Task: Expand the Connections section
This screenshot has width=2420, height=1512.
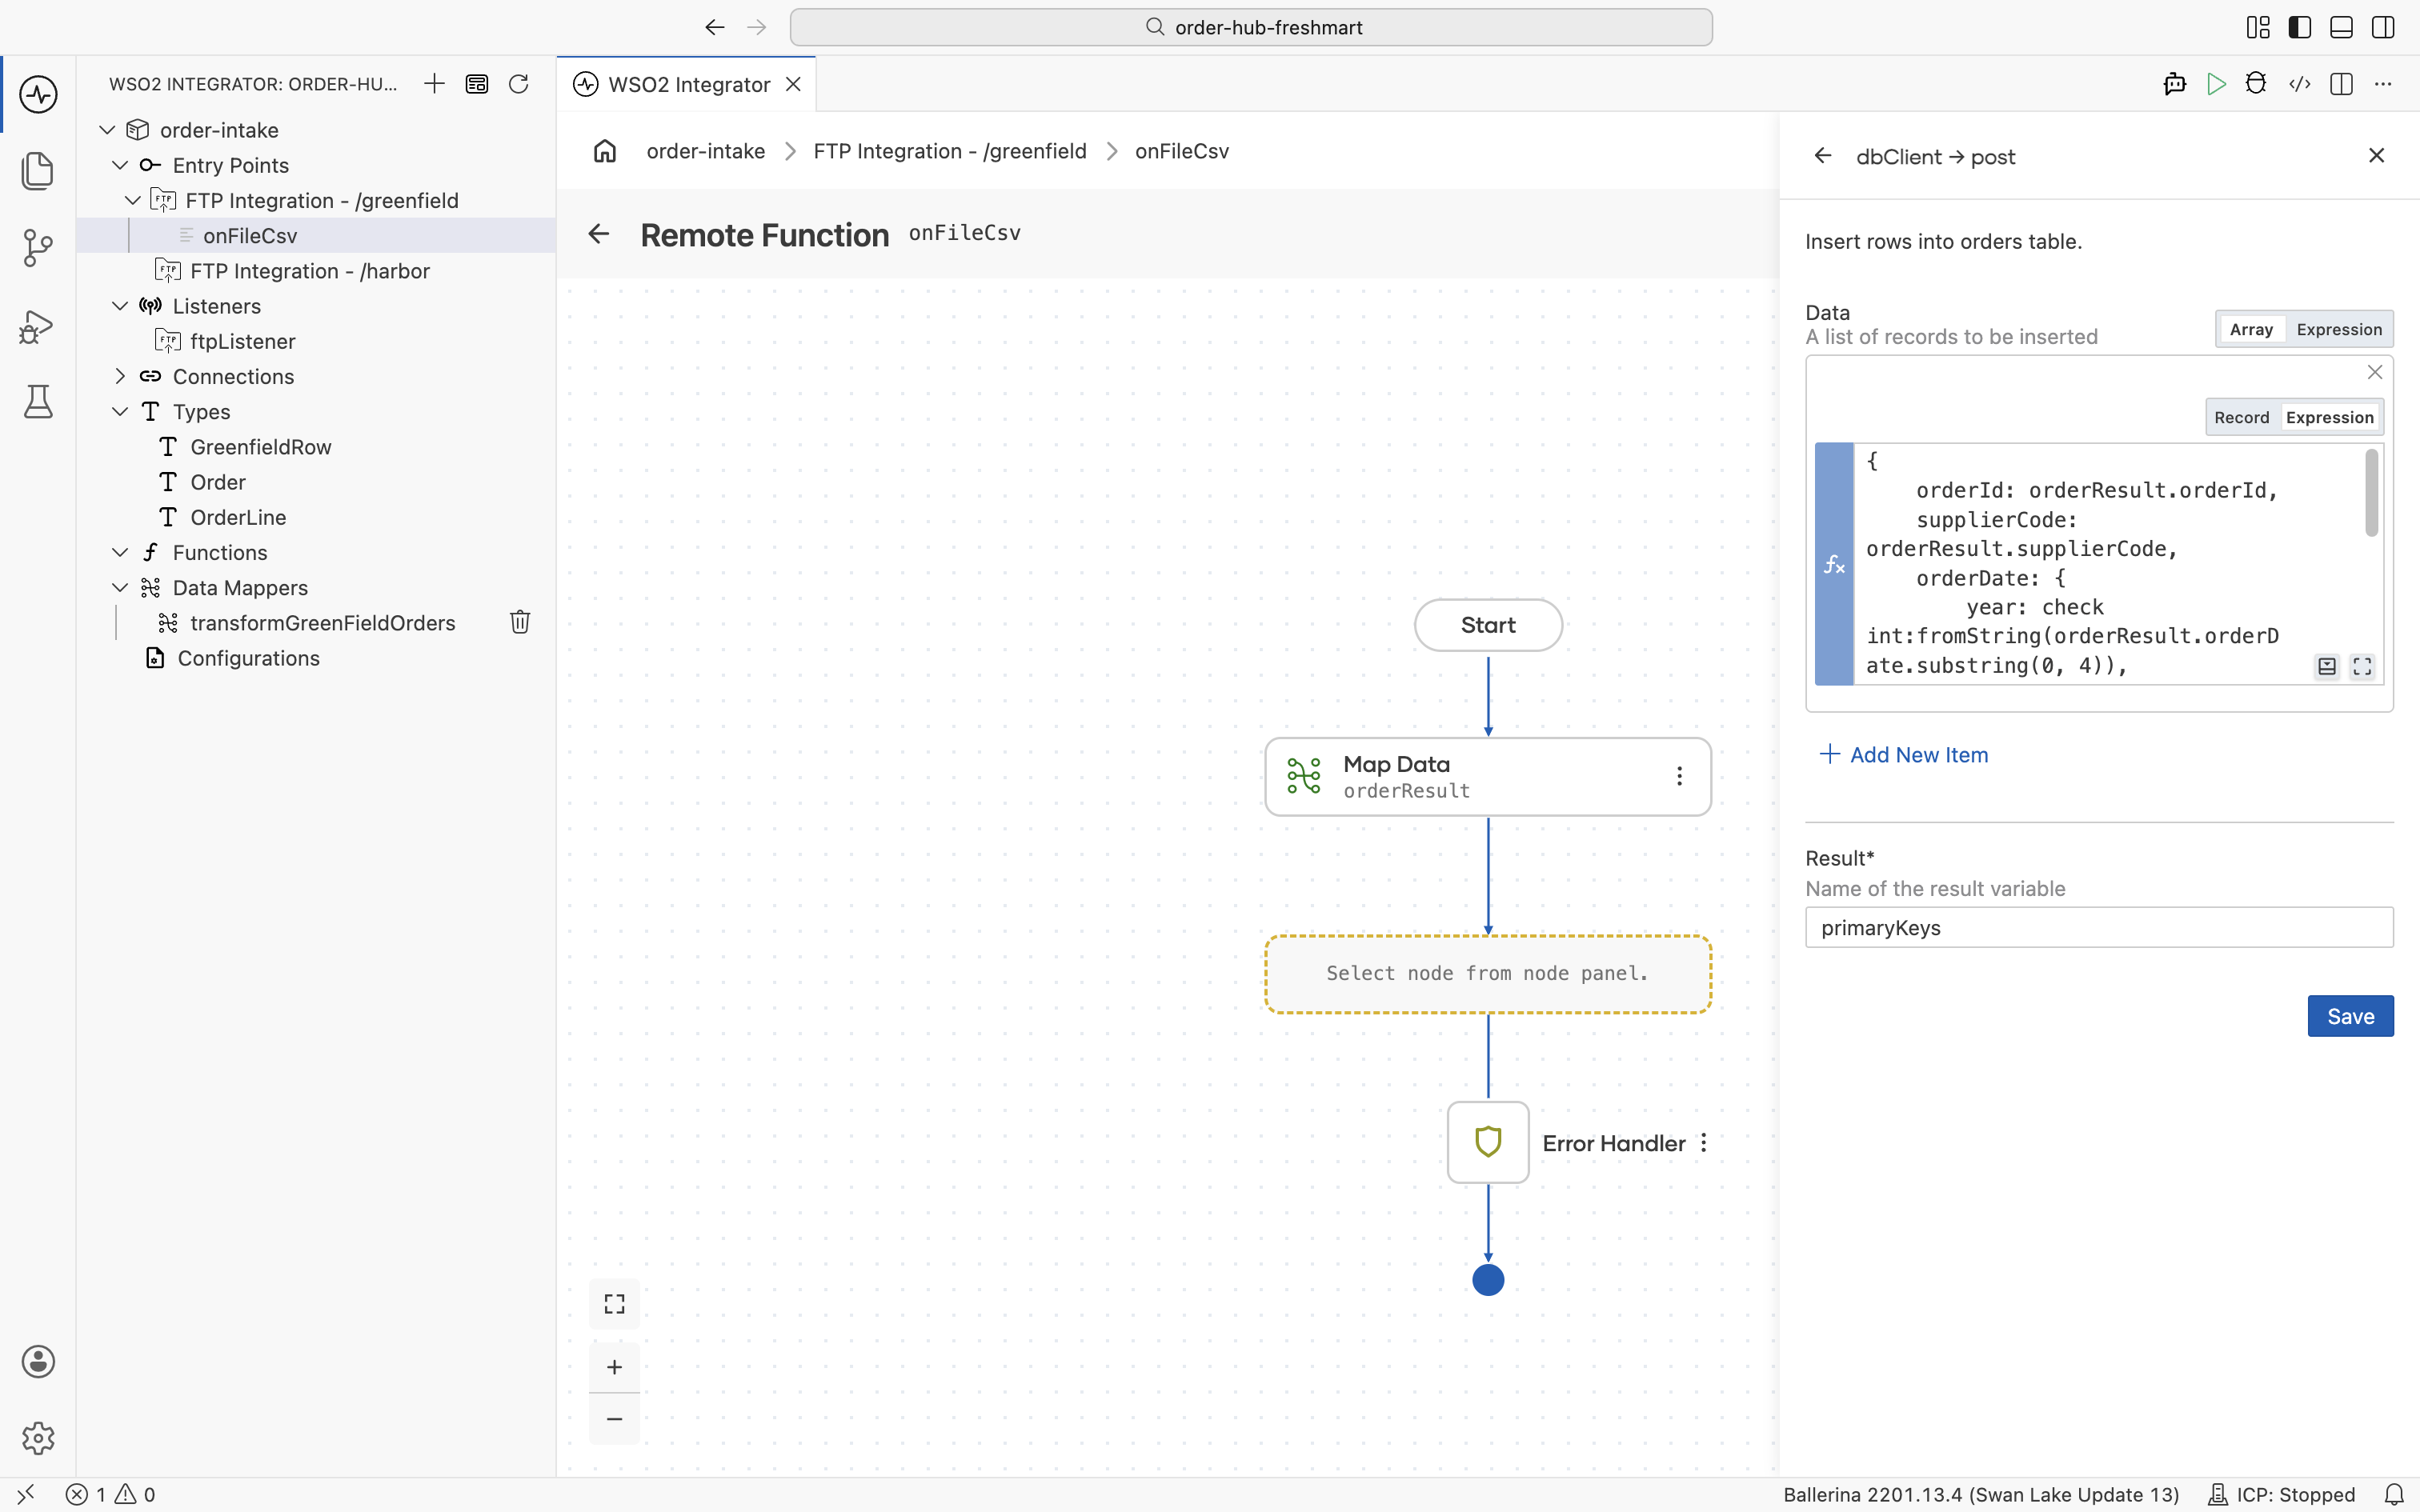Action: (x=120, y=377)
